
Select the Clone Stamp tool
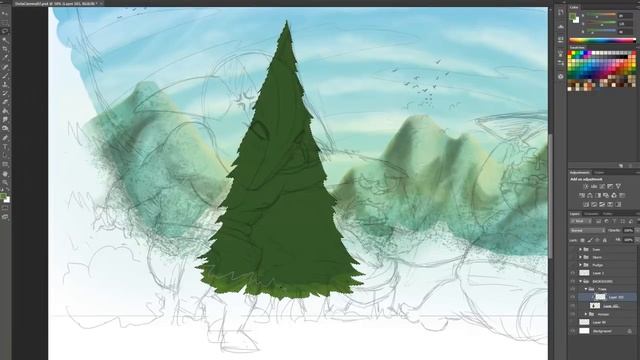tap(5, 84)
